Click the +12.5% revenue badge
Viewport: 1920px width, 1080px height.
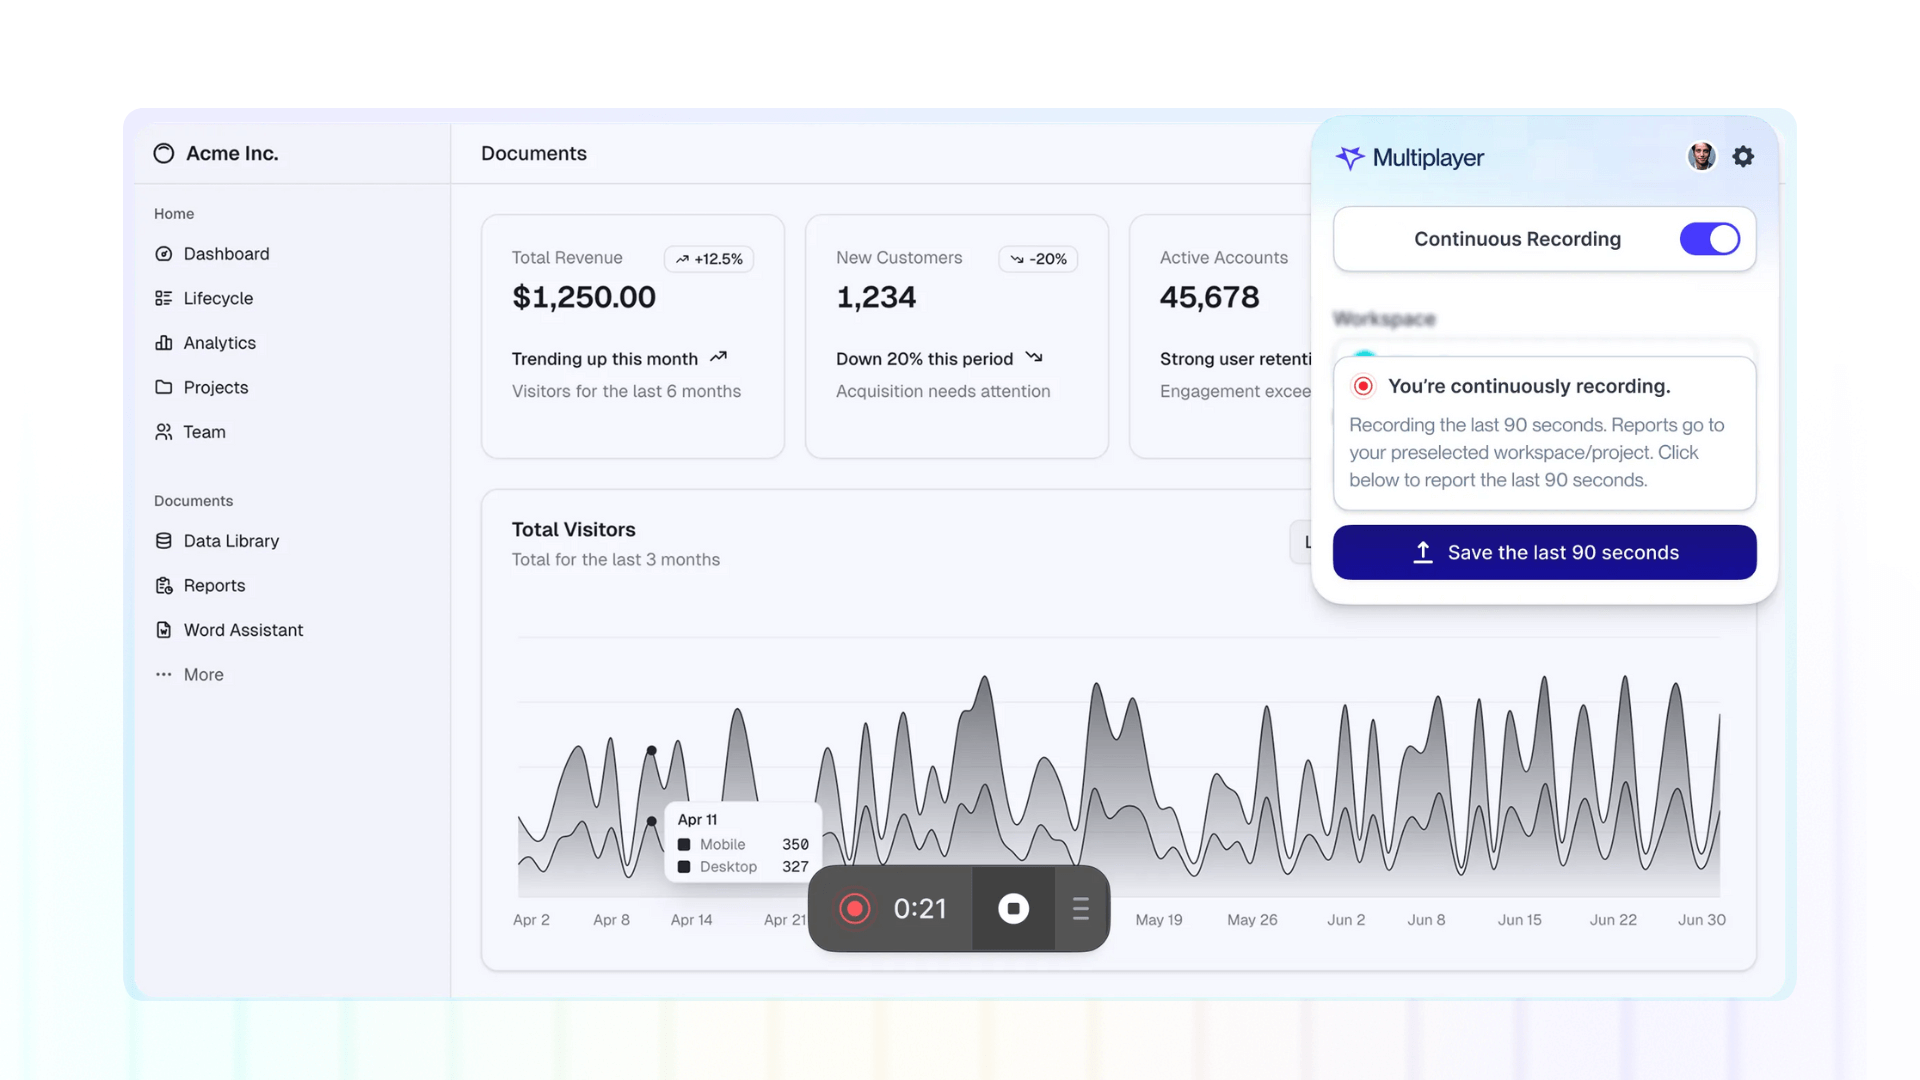pyautogui.click(x=708, y=258)
